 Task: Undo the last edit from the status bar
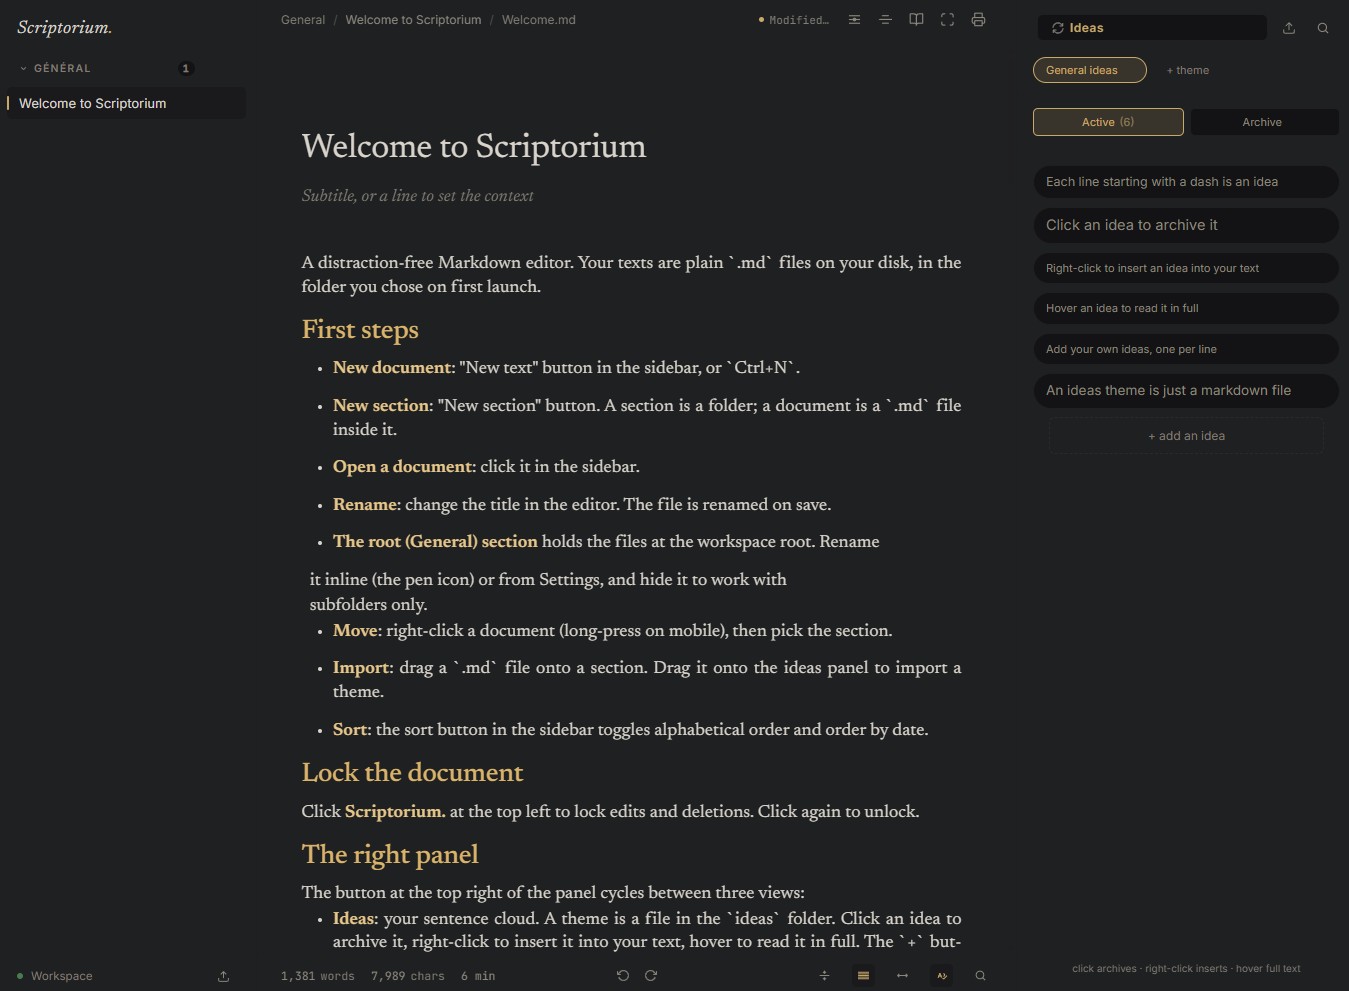[623, 976]
